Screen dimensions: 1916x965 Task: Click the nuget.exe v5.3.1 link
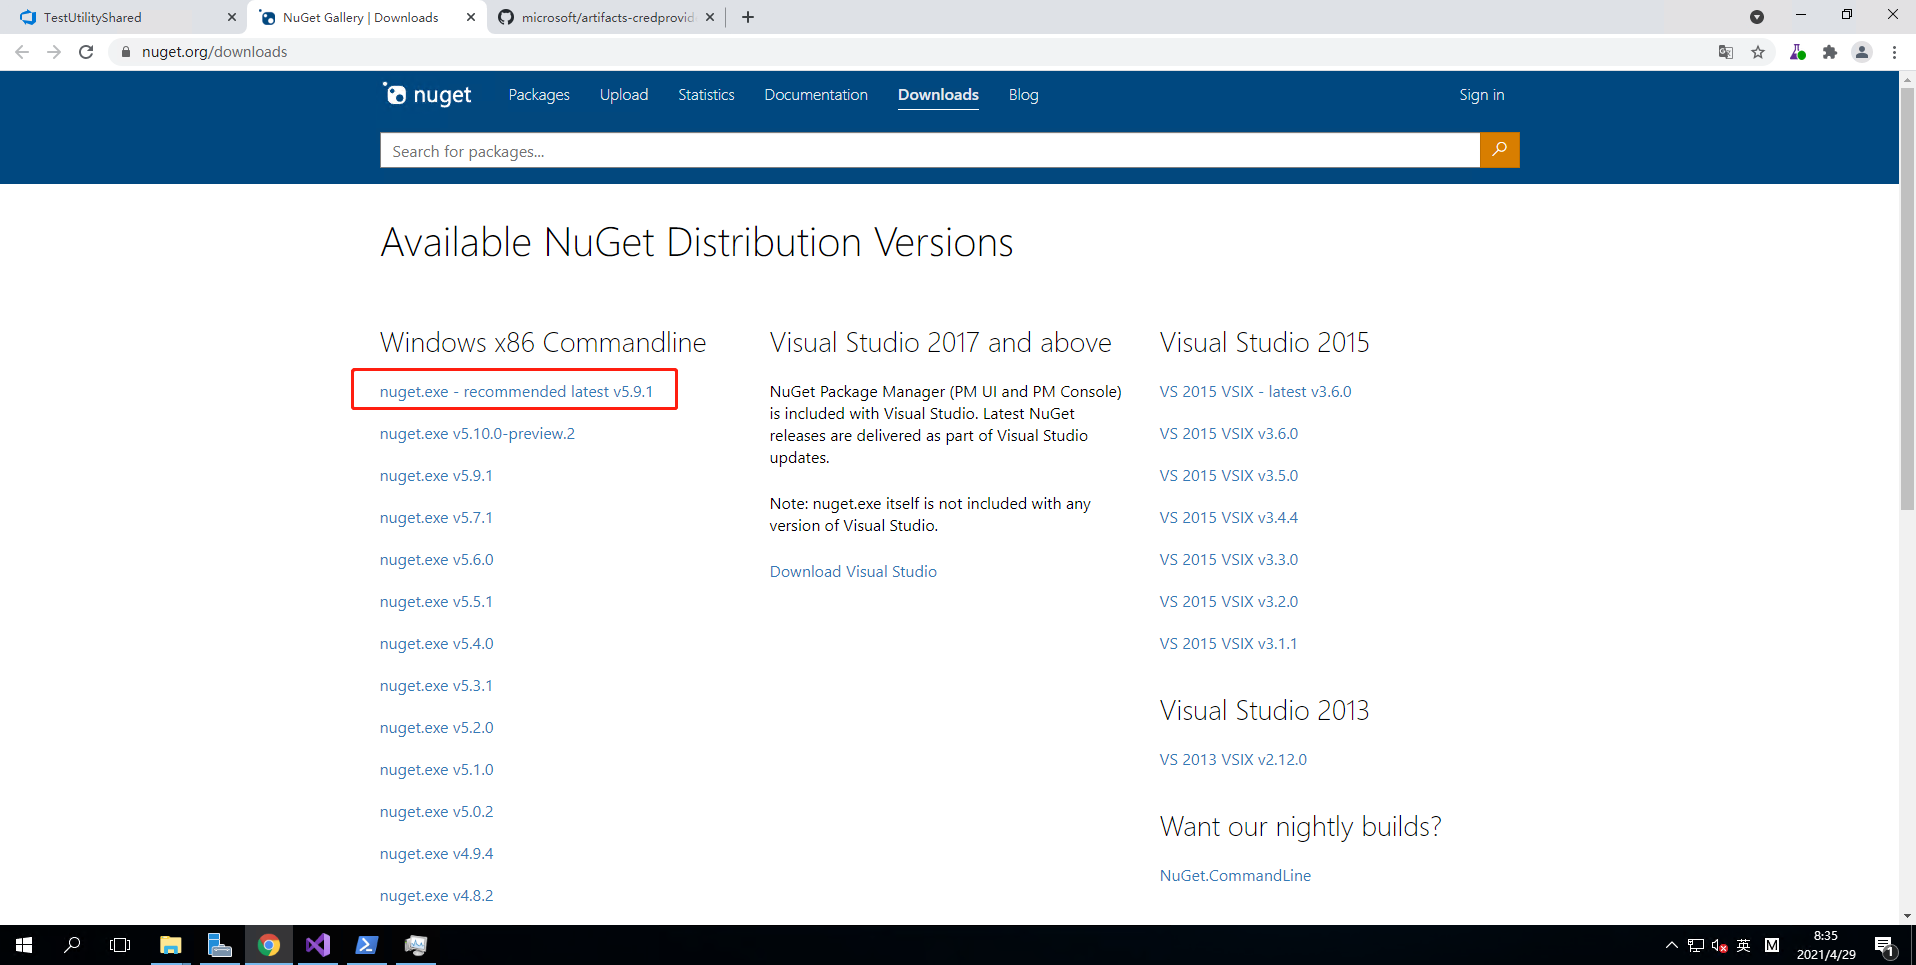[x=436, y=685]
